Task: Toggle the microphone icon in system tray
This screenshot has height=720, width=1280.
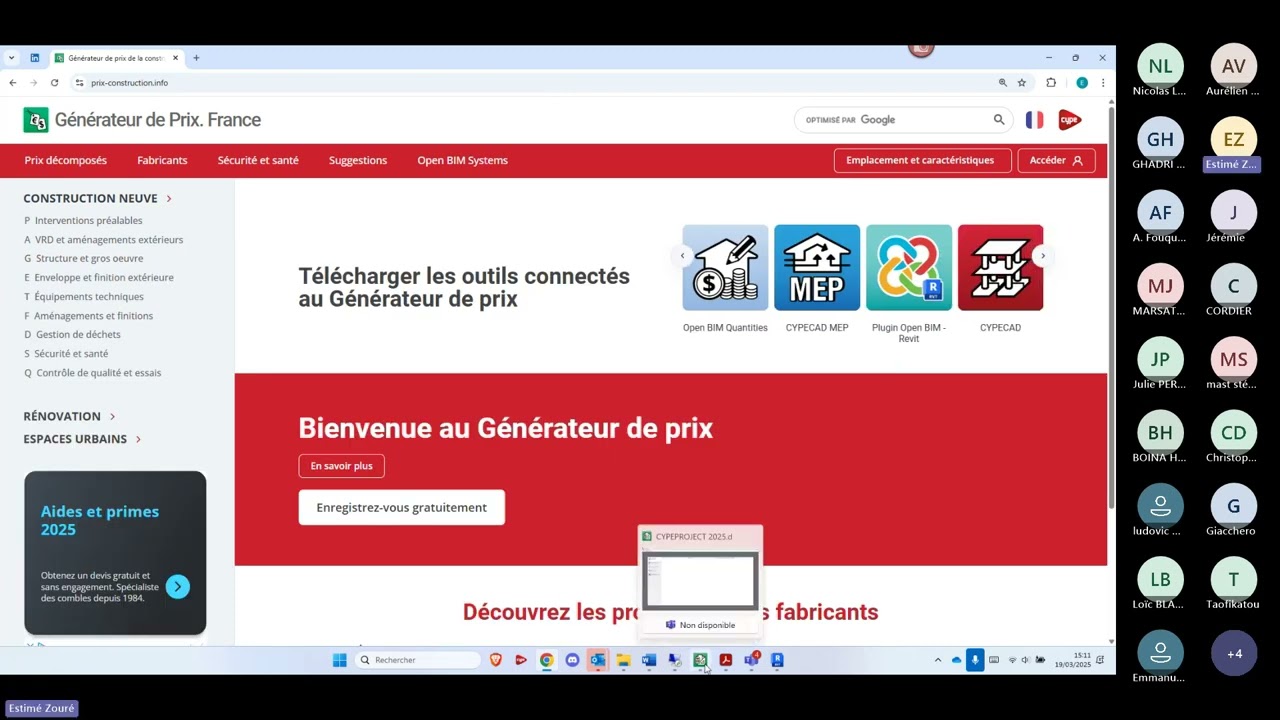Action: [975, 660]
